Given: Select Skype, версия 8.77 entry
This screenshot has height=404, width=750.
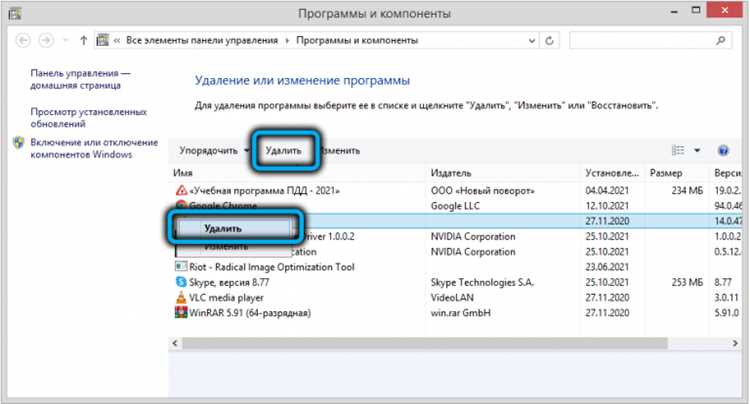Looking at the screenshot, I should [229, 282].
